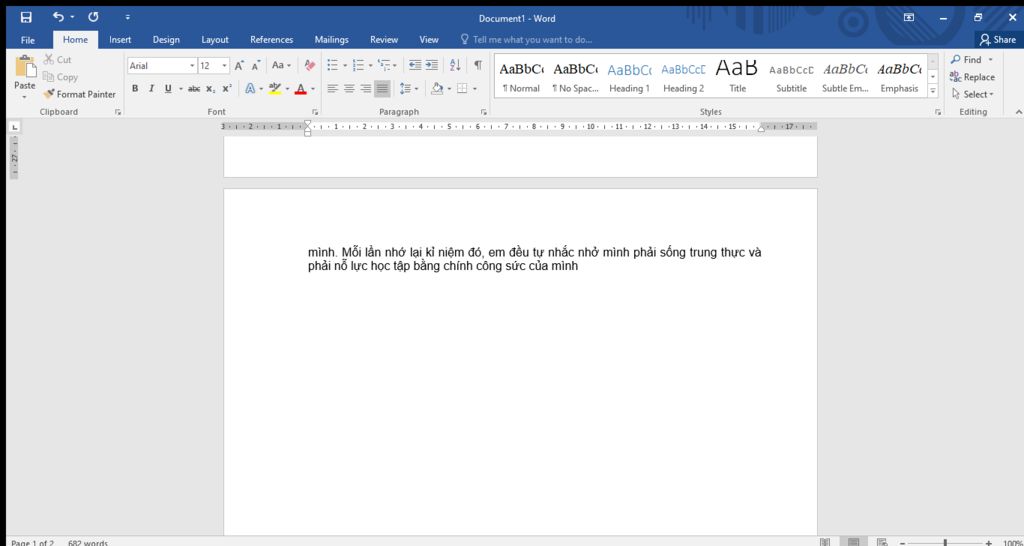Align text left
This screenshot has height=546, width=1024.
click(x=332, y=89)
